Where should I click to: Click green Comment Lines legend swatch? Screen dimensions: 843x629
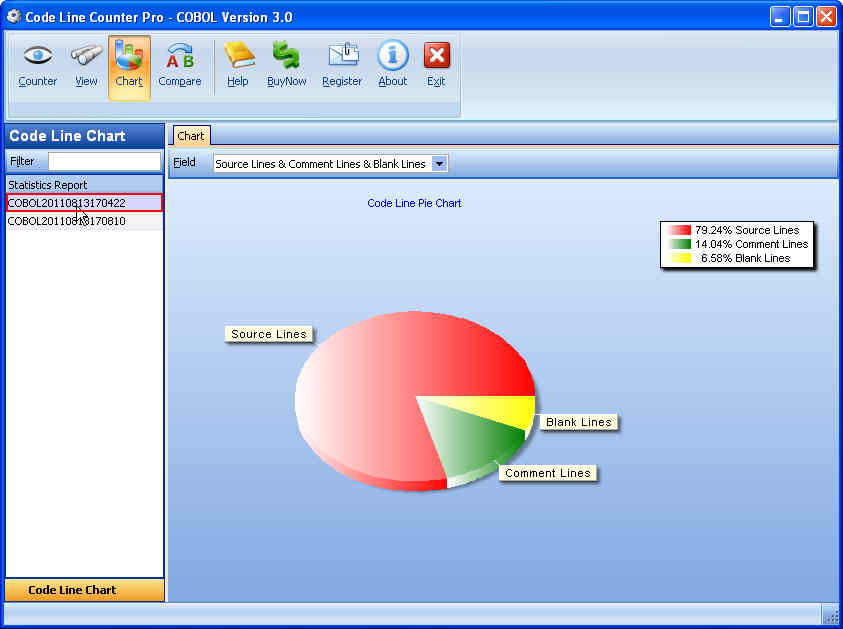tap(680, 244)
